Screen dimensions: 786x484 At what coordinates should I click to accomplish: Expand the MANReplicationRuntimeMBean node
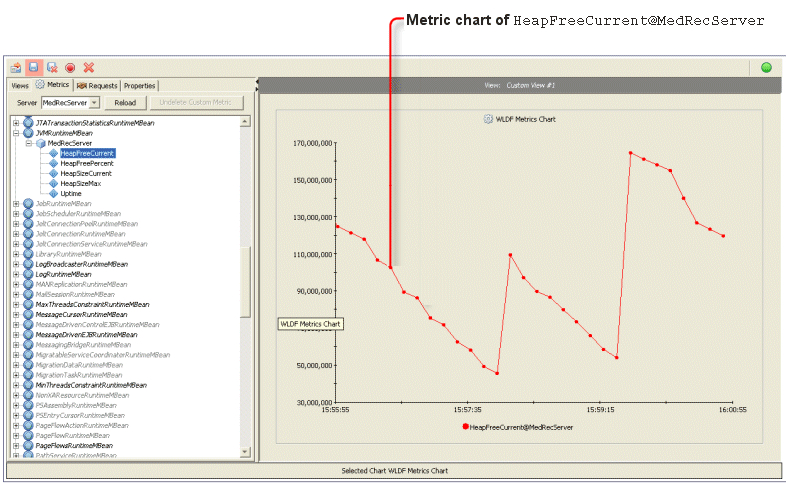(x=16, y=284)
